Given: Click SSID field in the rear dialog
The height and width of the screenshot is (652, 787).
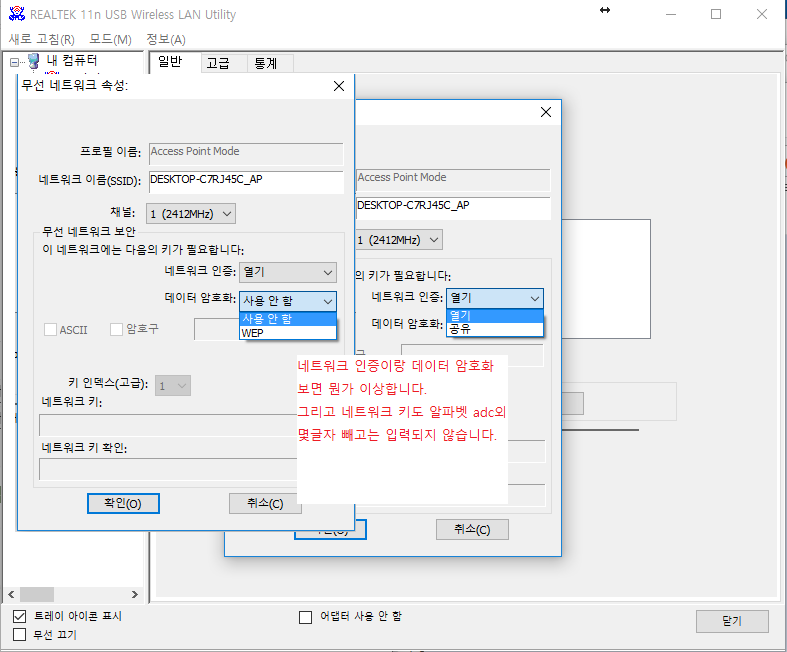Looking at the screenshot, I should click(453, 208).
